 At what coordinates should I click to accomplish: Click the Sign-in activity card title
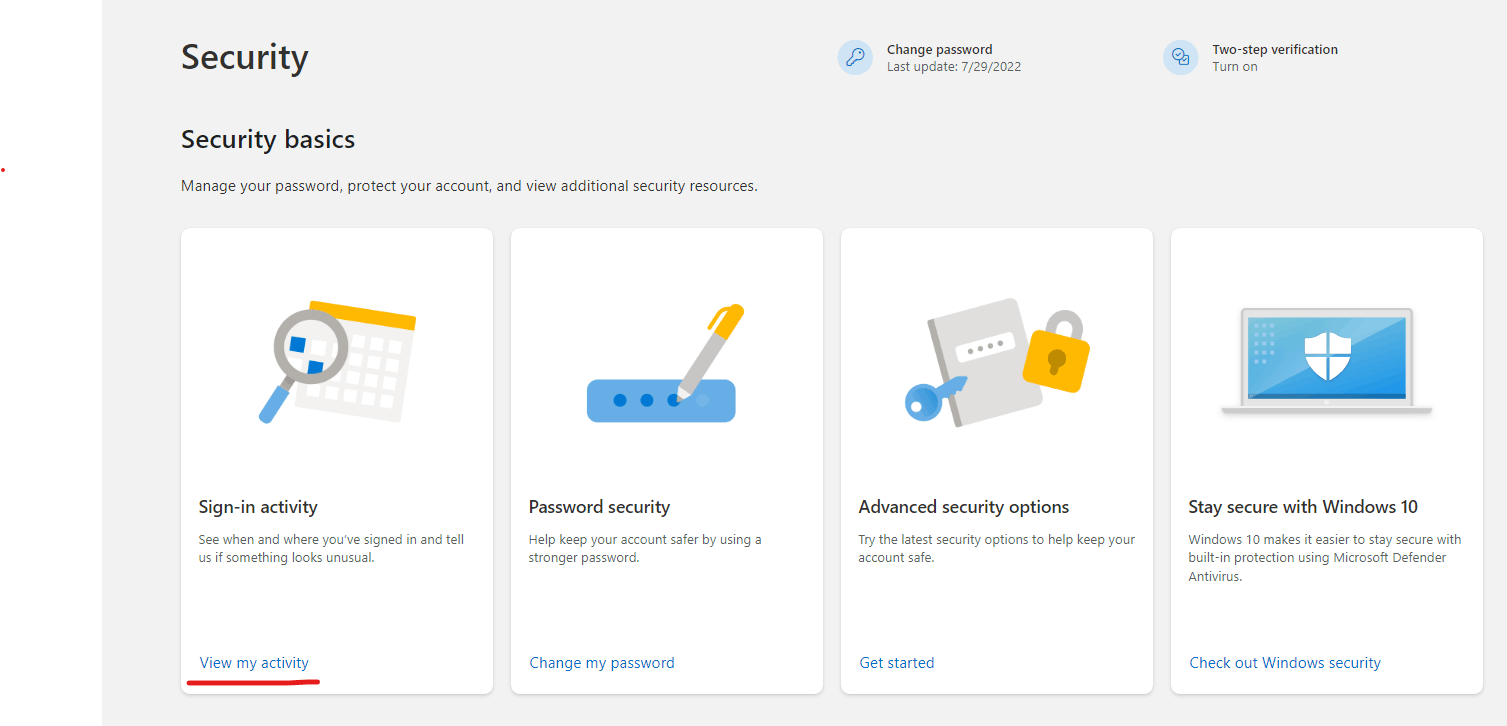[x=258, y=507]
